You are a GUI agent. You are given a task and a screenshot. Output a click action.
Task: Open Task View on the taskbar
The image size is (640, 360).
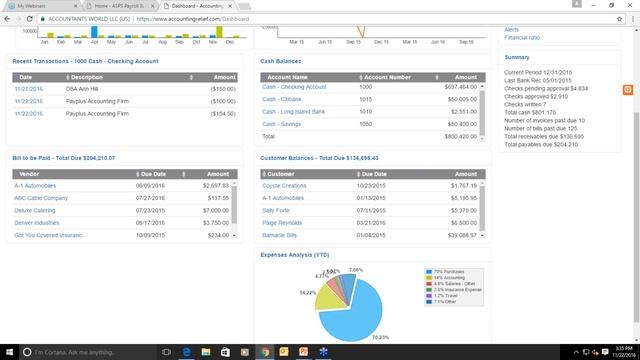[x=166, y=352]
